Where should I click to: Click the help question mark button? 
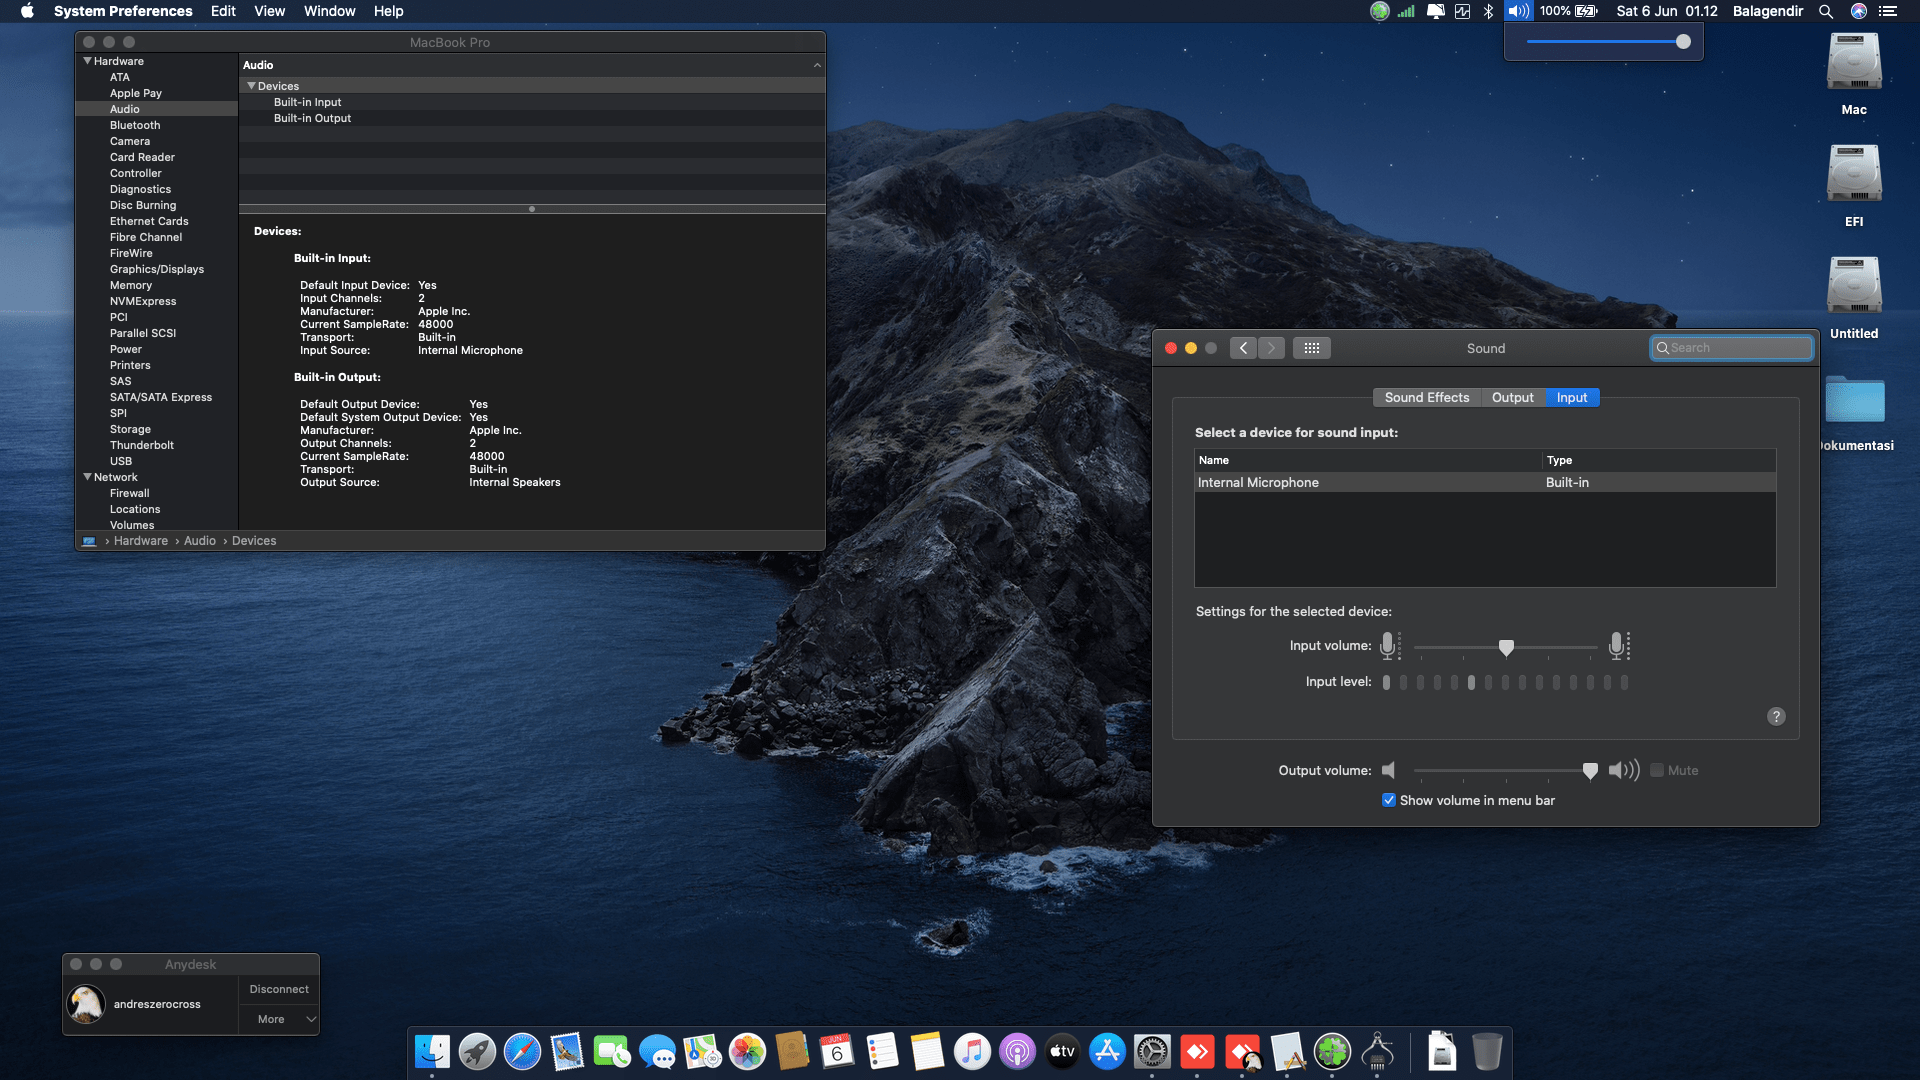[x=1776, y=716]
